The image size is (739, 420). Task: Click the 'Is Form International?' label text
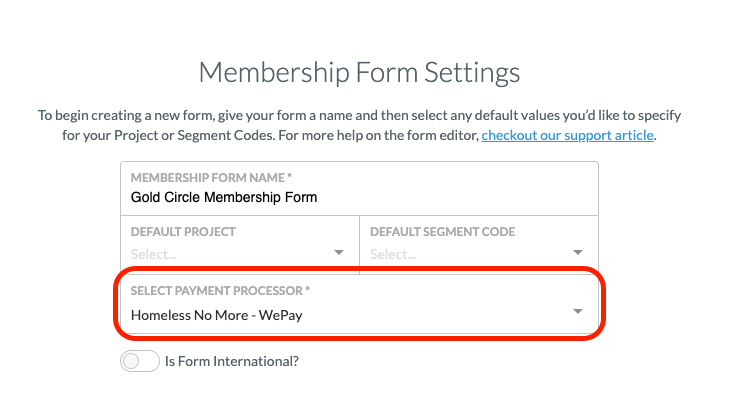[x=232, y=361]
